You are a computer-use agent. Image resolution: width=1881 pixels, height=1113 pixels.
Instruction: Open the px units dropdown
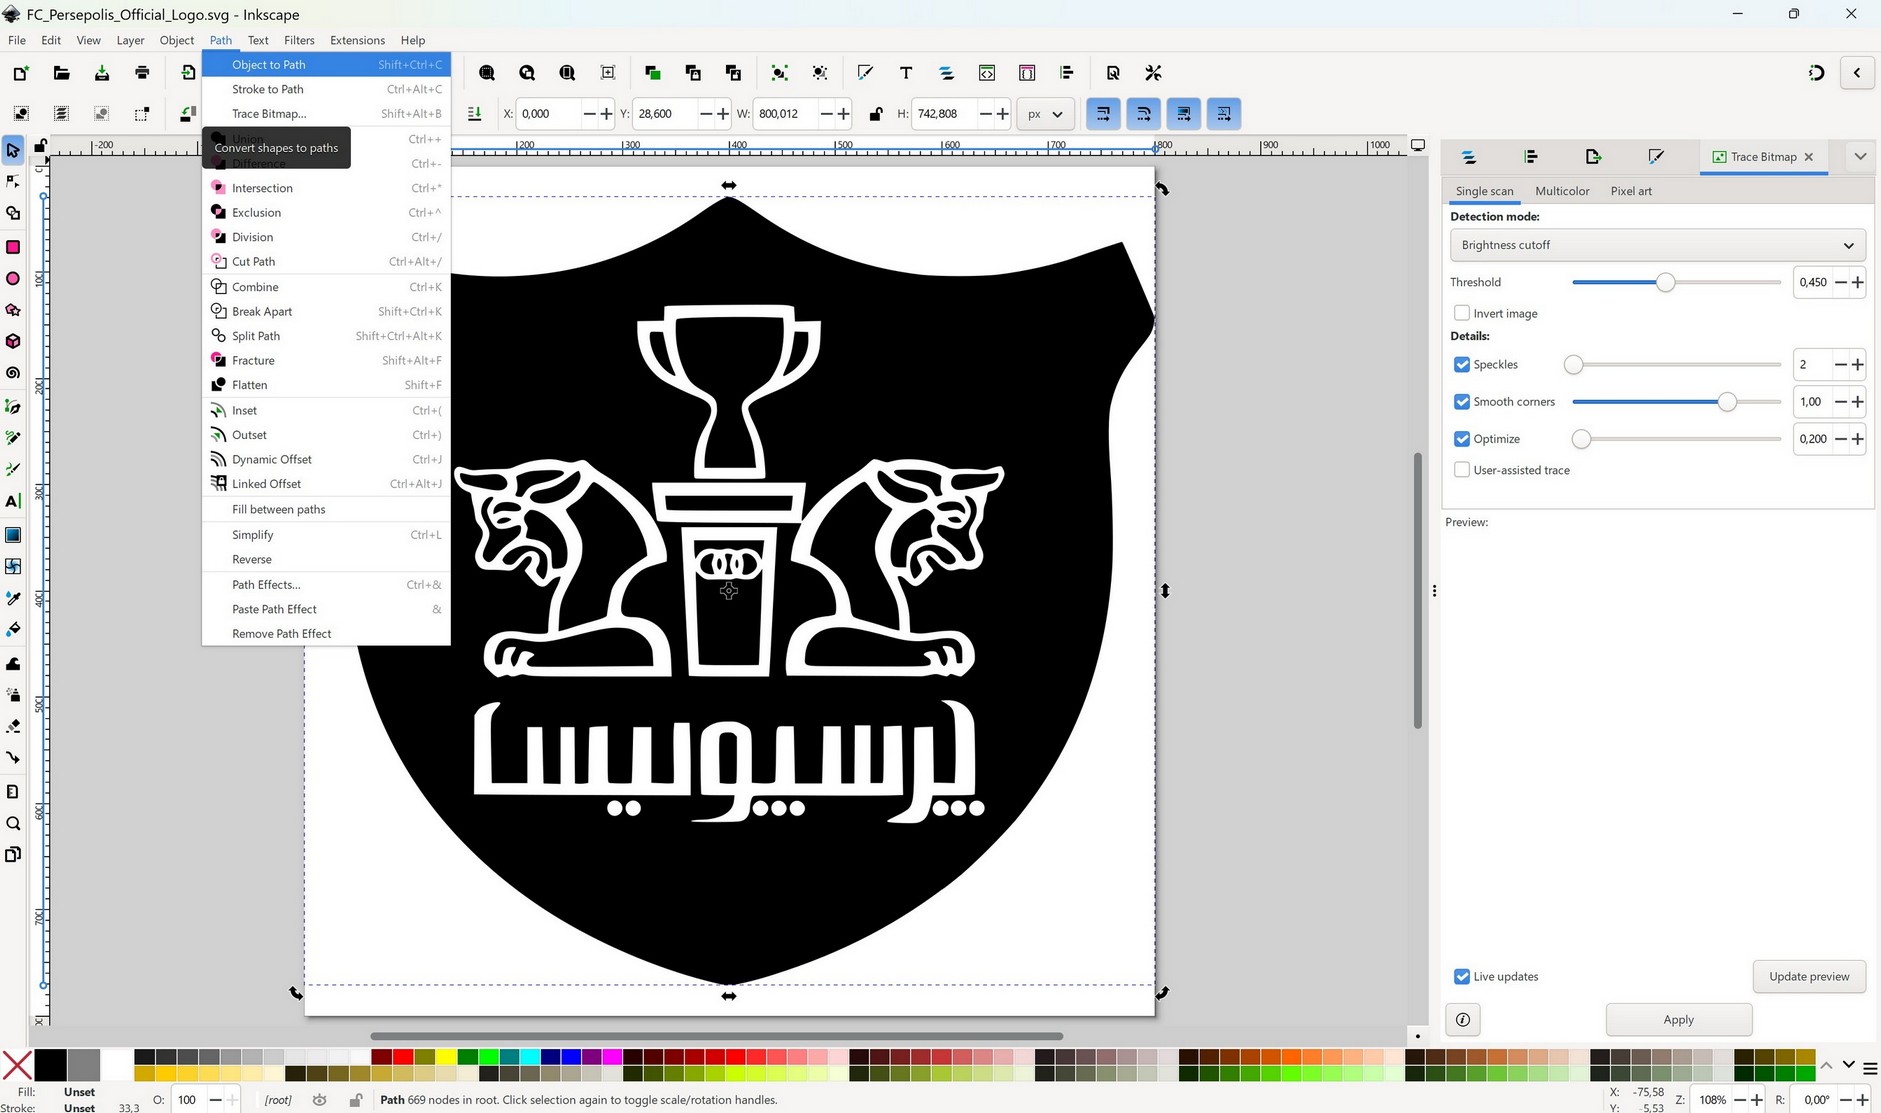coord(1045,114)
